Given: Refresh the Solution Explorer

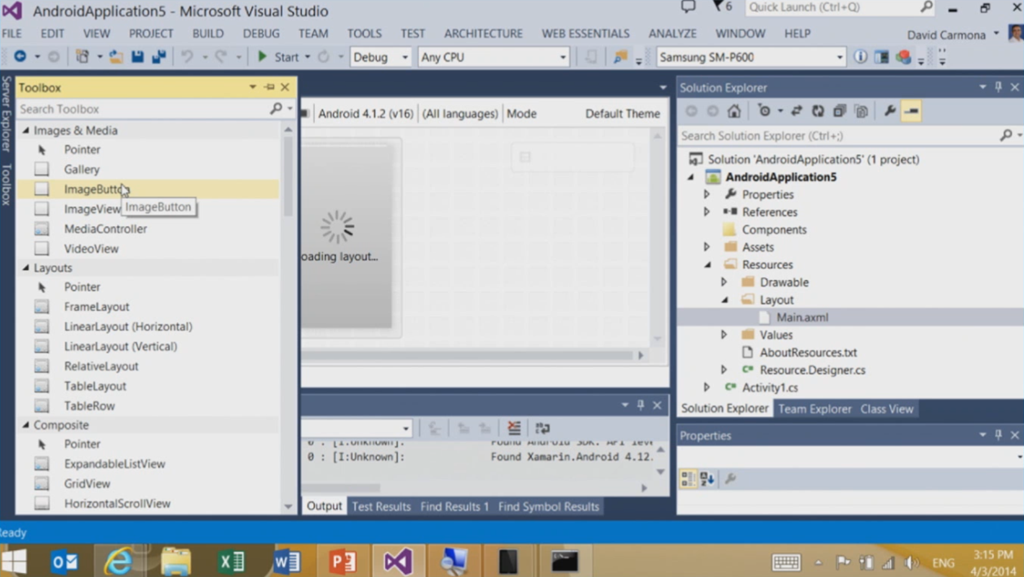Looking at the screenshot, I should coord(818,111).
